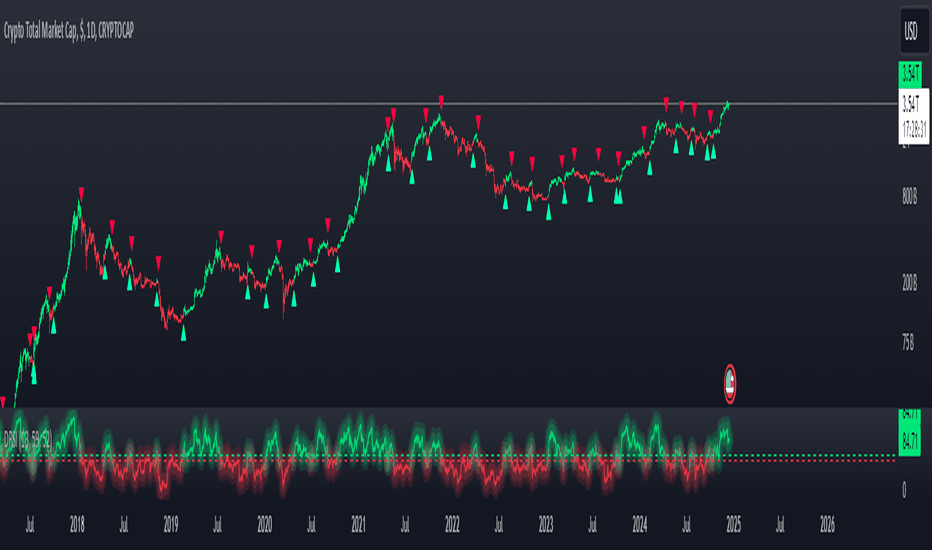Screen dimensions: 932x550
Task: Click the 2023 label on time axis
Action: pos(546,524)
